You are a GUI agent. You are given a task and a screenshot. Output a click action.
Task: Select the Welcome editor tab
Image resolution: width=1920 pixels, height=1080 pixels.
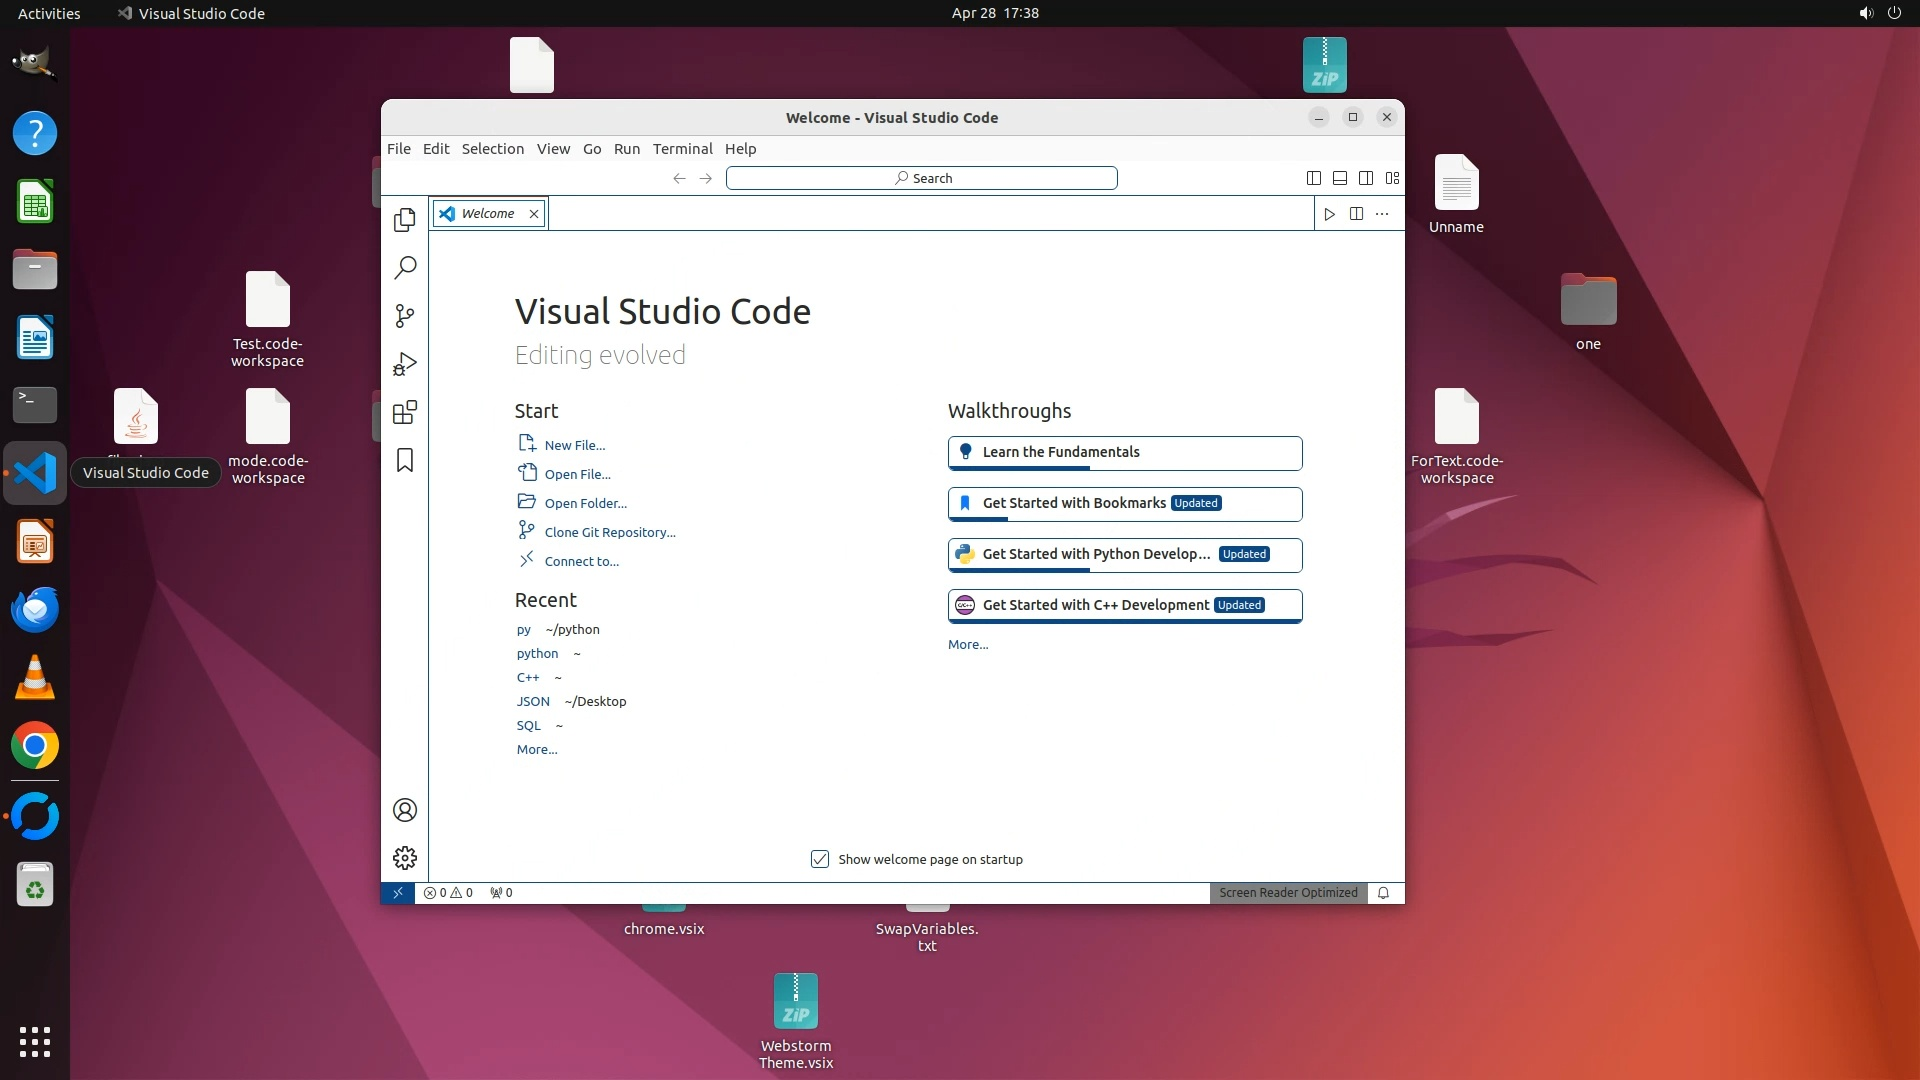488,214
